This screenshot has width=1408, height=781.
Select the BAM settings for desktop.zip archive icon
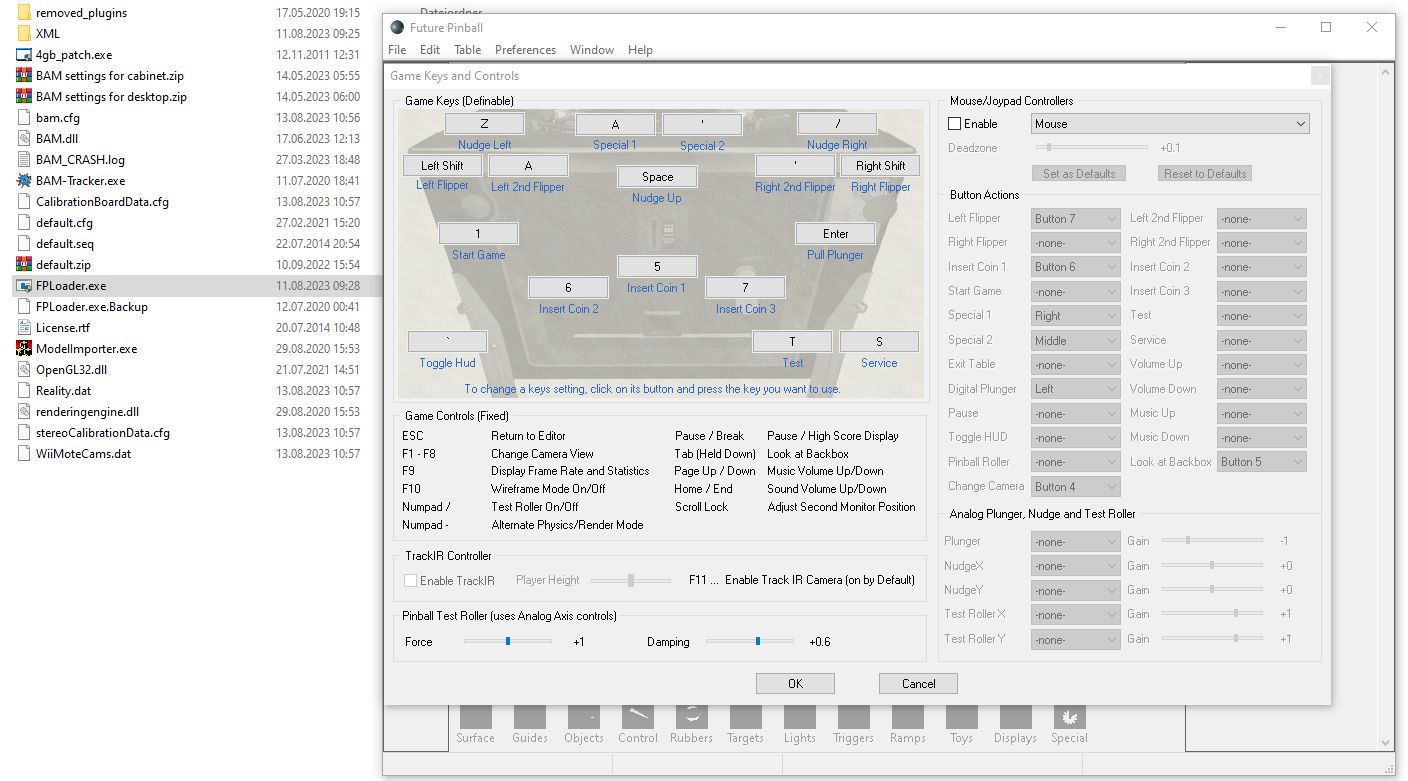[25, 97]
